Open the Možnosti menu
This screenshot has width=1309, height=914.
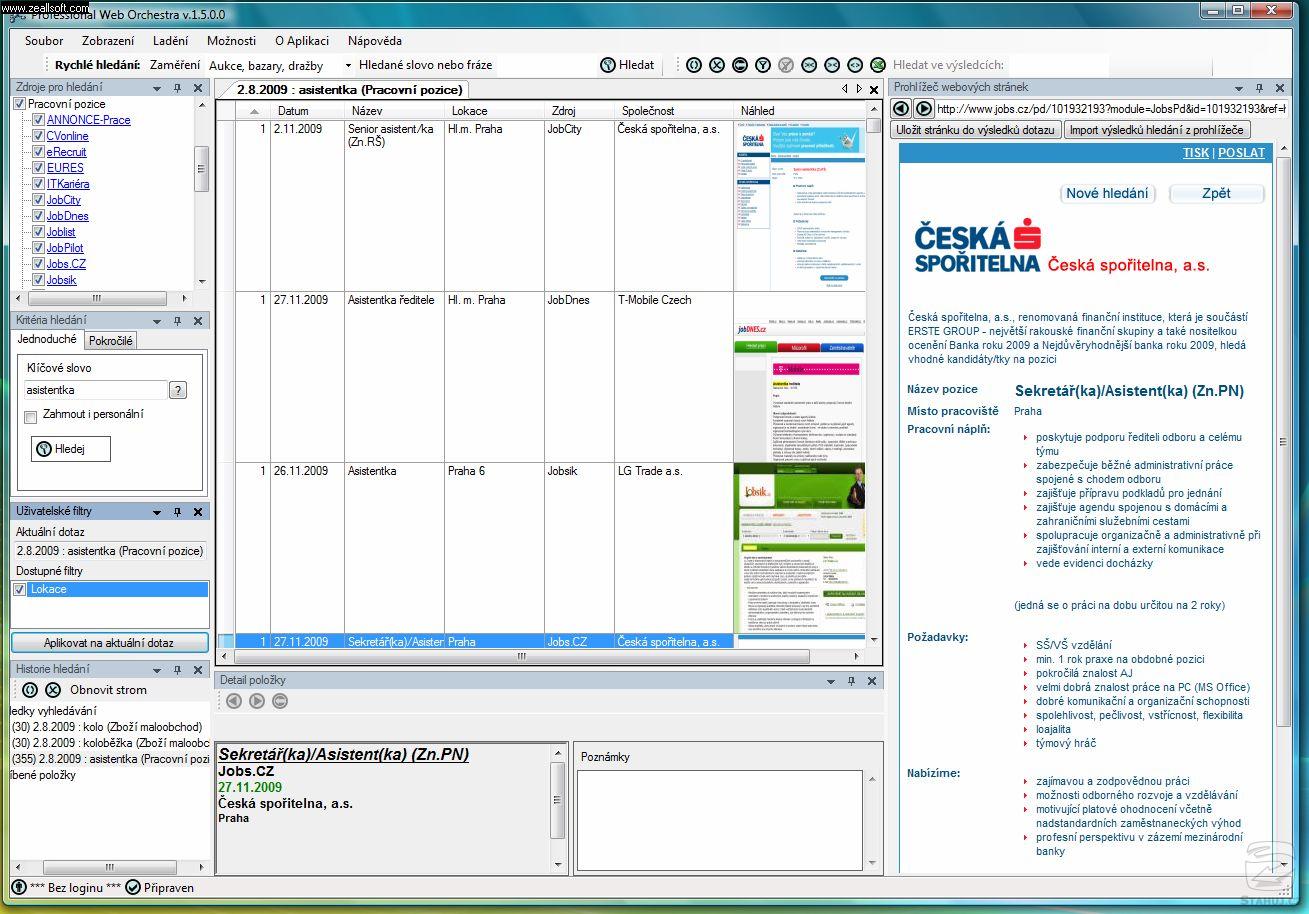point(231,41)
